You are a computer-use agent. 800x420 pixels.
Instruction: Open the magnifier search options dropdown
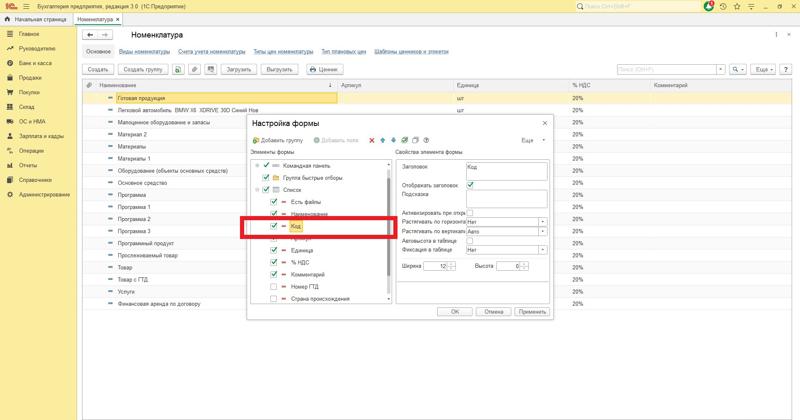coord(738,69)
